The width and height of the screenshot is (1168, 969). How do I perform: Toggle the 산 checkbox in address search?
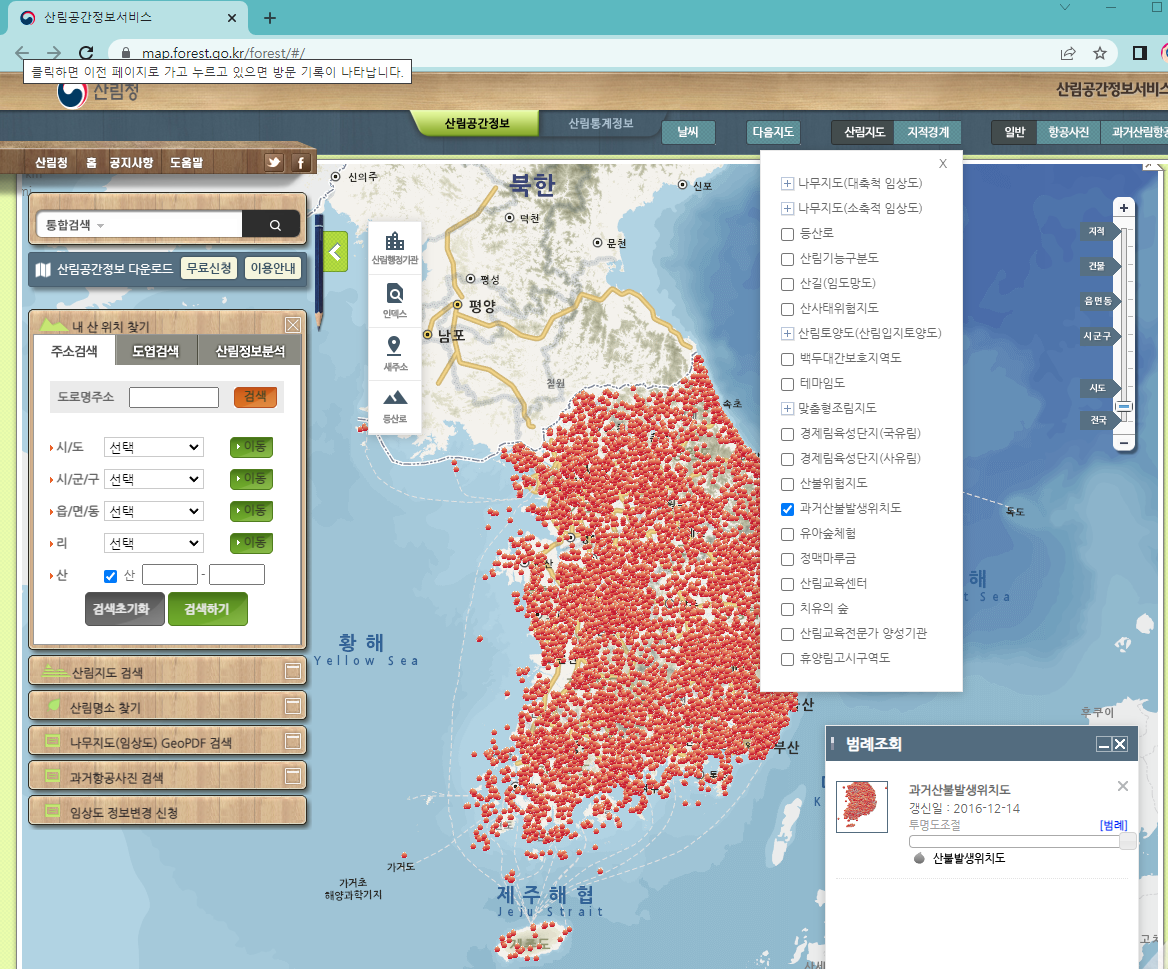pos(110,576)
